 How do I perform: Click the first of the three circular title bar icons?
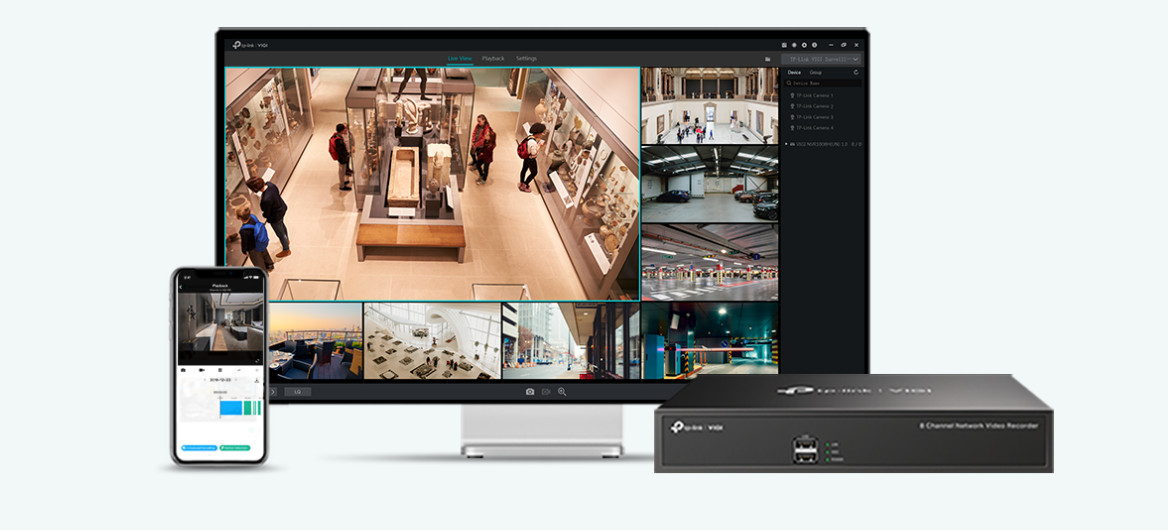(x=794, y=45)
